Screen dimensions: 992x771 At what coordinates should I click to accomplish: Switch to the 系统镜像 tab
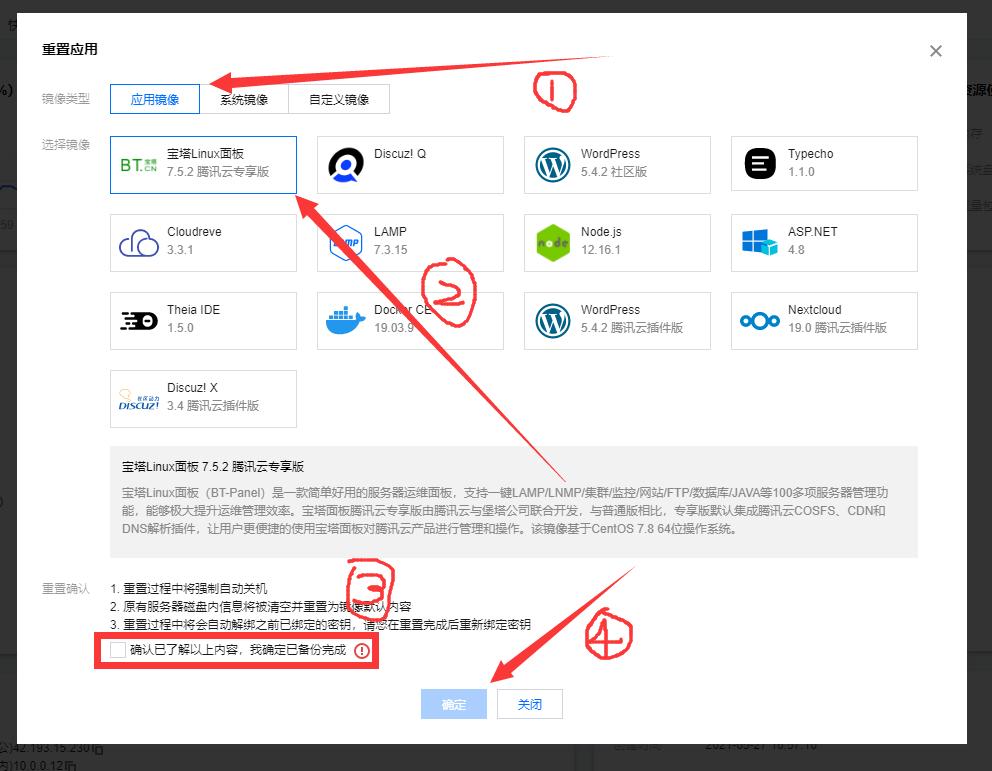click(x=244, y=99)
